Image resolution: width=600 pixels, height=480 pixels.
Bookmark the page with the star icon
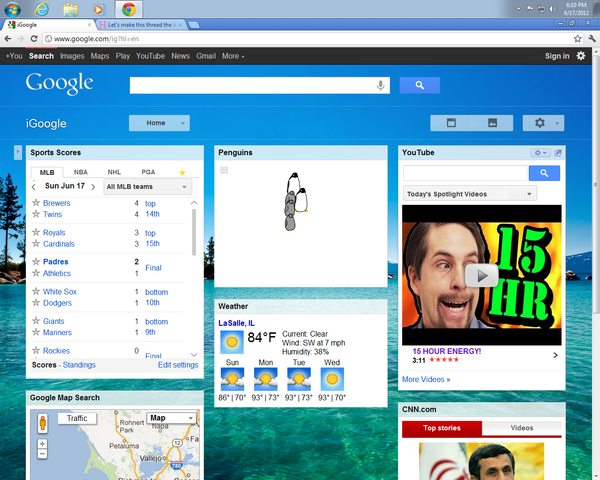[577, 39]
